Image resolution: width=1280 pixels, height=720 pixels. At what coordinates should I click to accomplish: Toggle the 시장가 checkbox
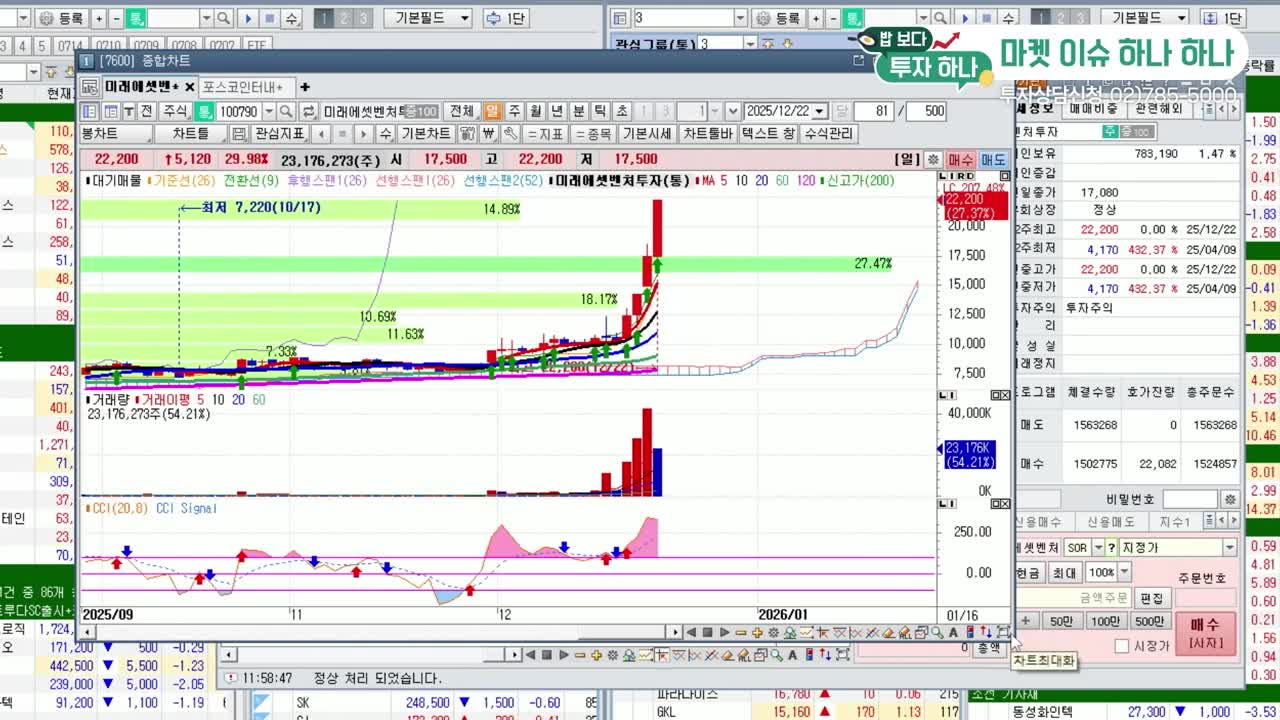[x=1122, y=646]
